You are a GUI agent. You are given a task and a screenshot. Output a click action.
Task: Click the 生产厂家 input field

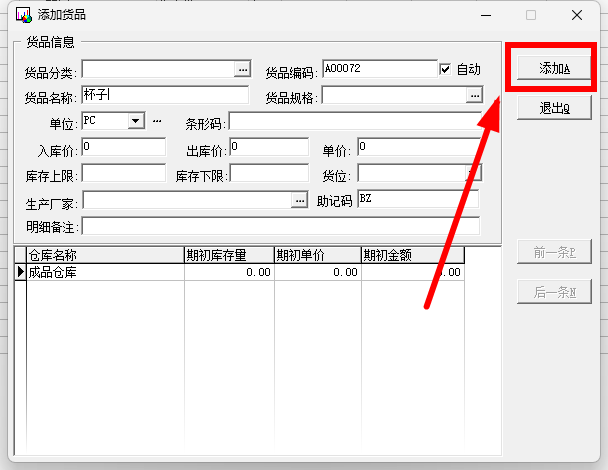pos(187,200)
